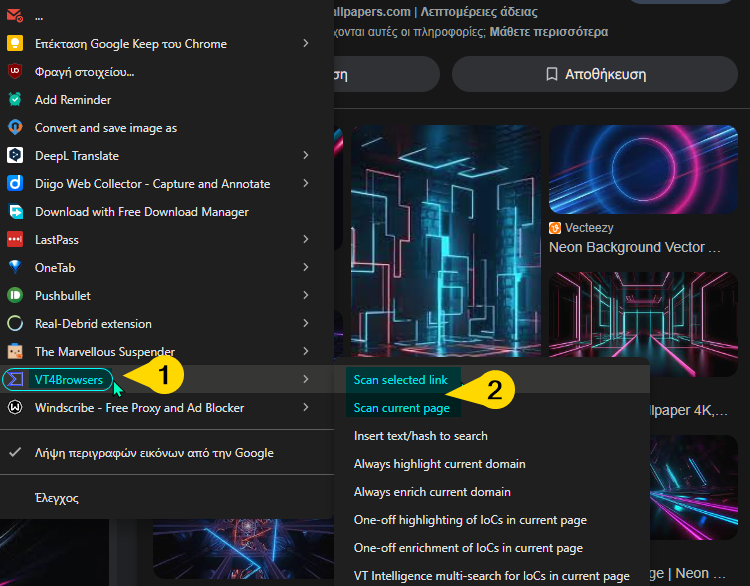750x586 pixels.
Task: Click the Real-Debrid circle icon
Action: 15,323
